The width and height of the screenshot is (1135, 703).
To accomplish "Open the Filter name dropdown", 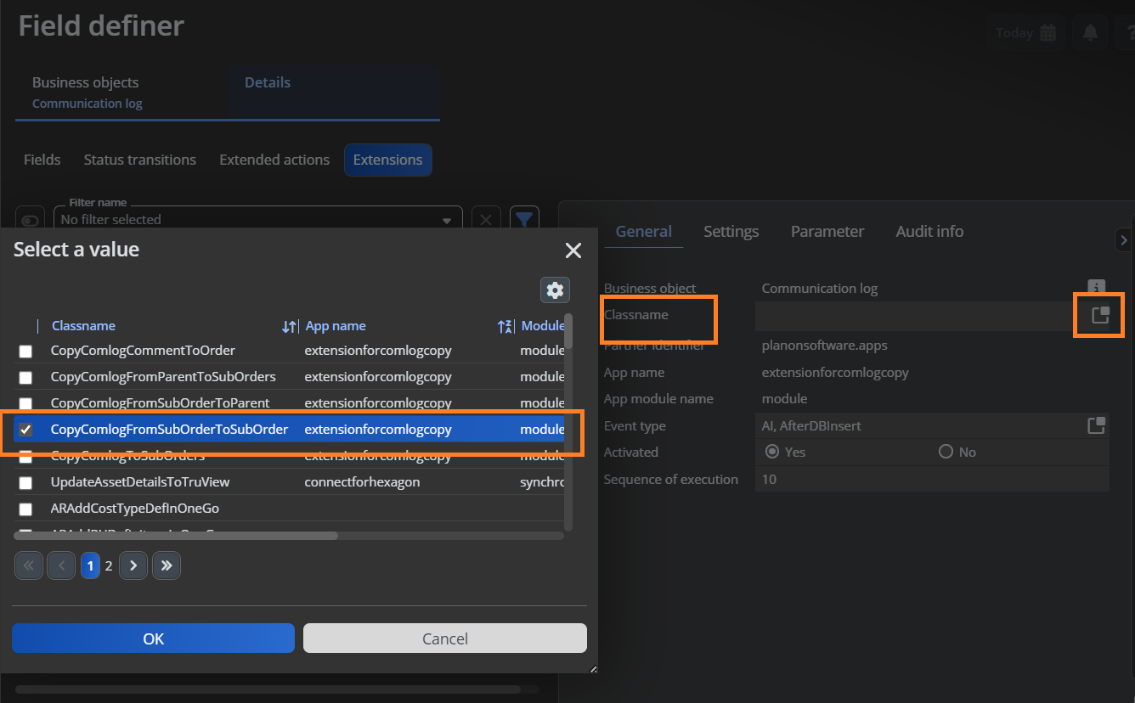I will click(x=447, y=220).
